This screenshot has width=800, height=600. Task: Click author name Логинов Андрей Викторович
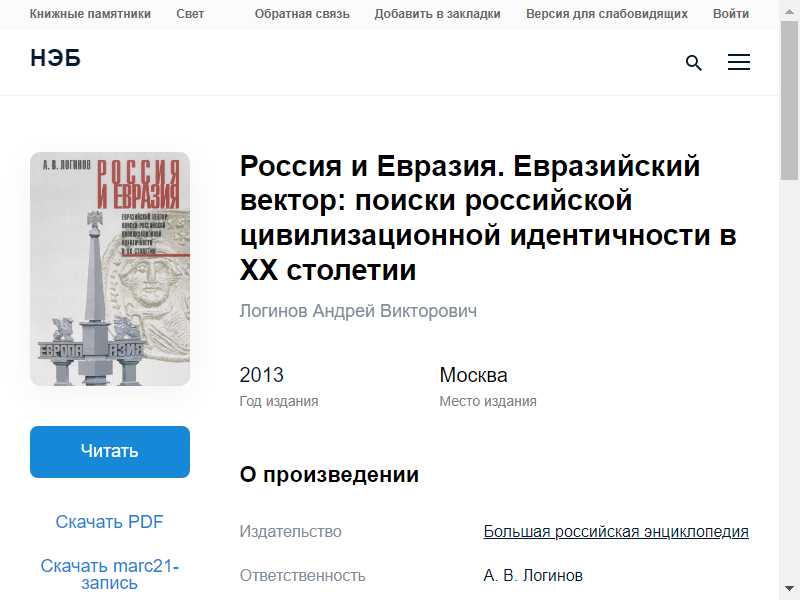(358, 311)
